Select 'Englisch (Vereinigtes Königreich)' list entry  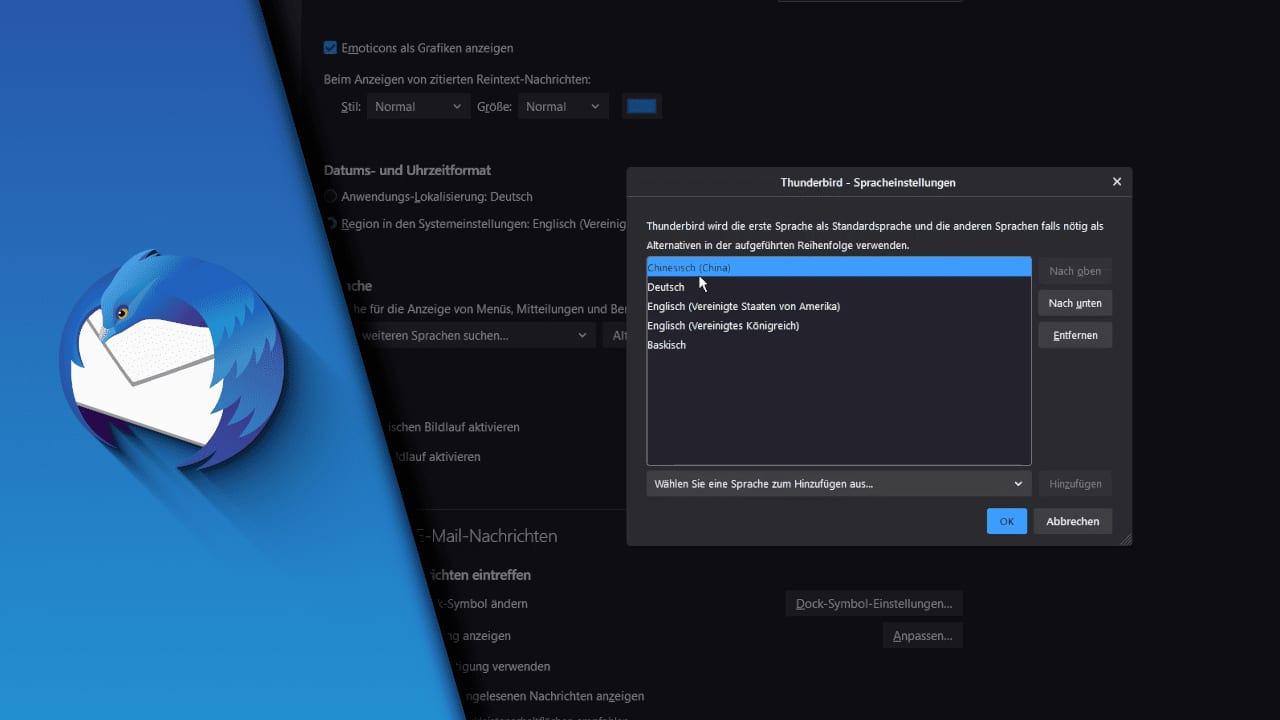point(839,325)
